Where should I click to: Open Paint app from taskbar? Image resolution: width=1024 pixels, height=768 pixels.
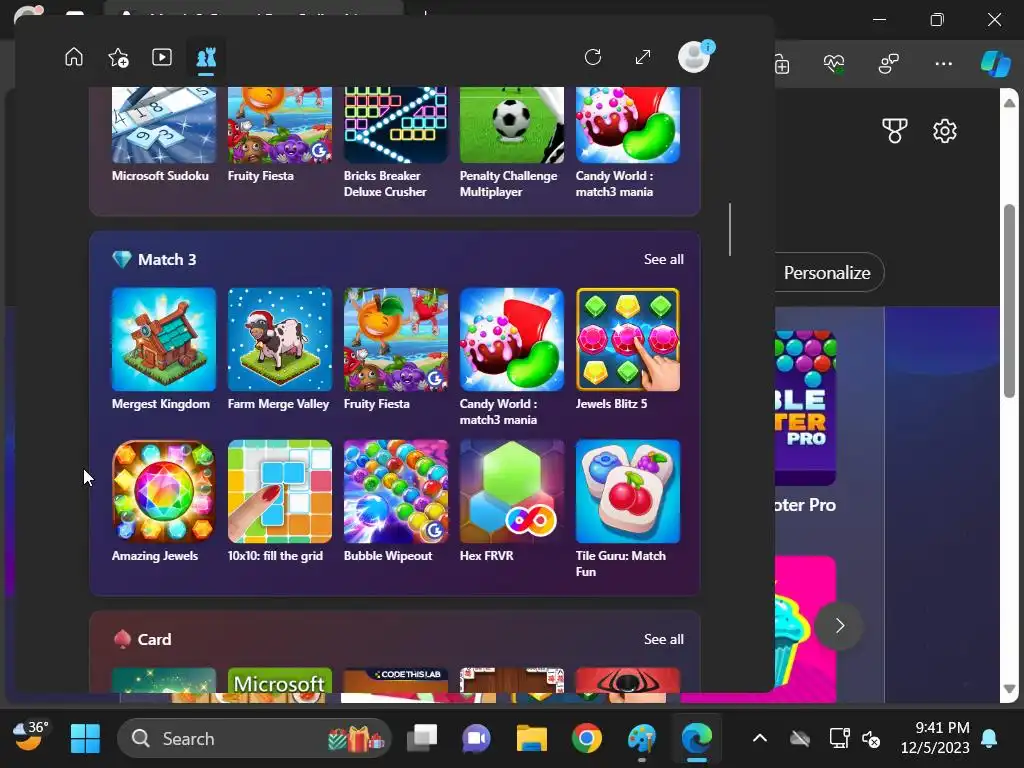tap(642, 739)
